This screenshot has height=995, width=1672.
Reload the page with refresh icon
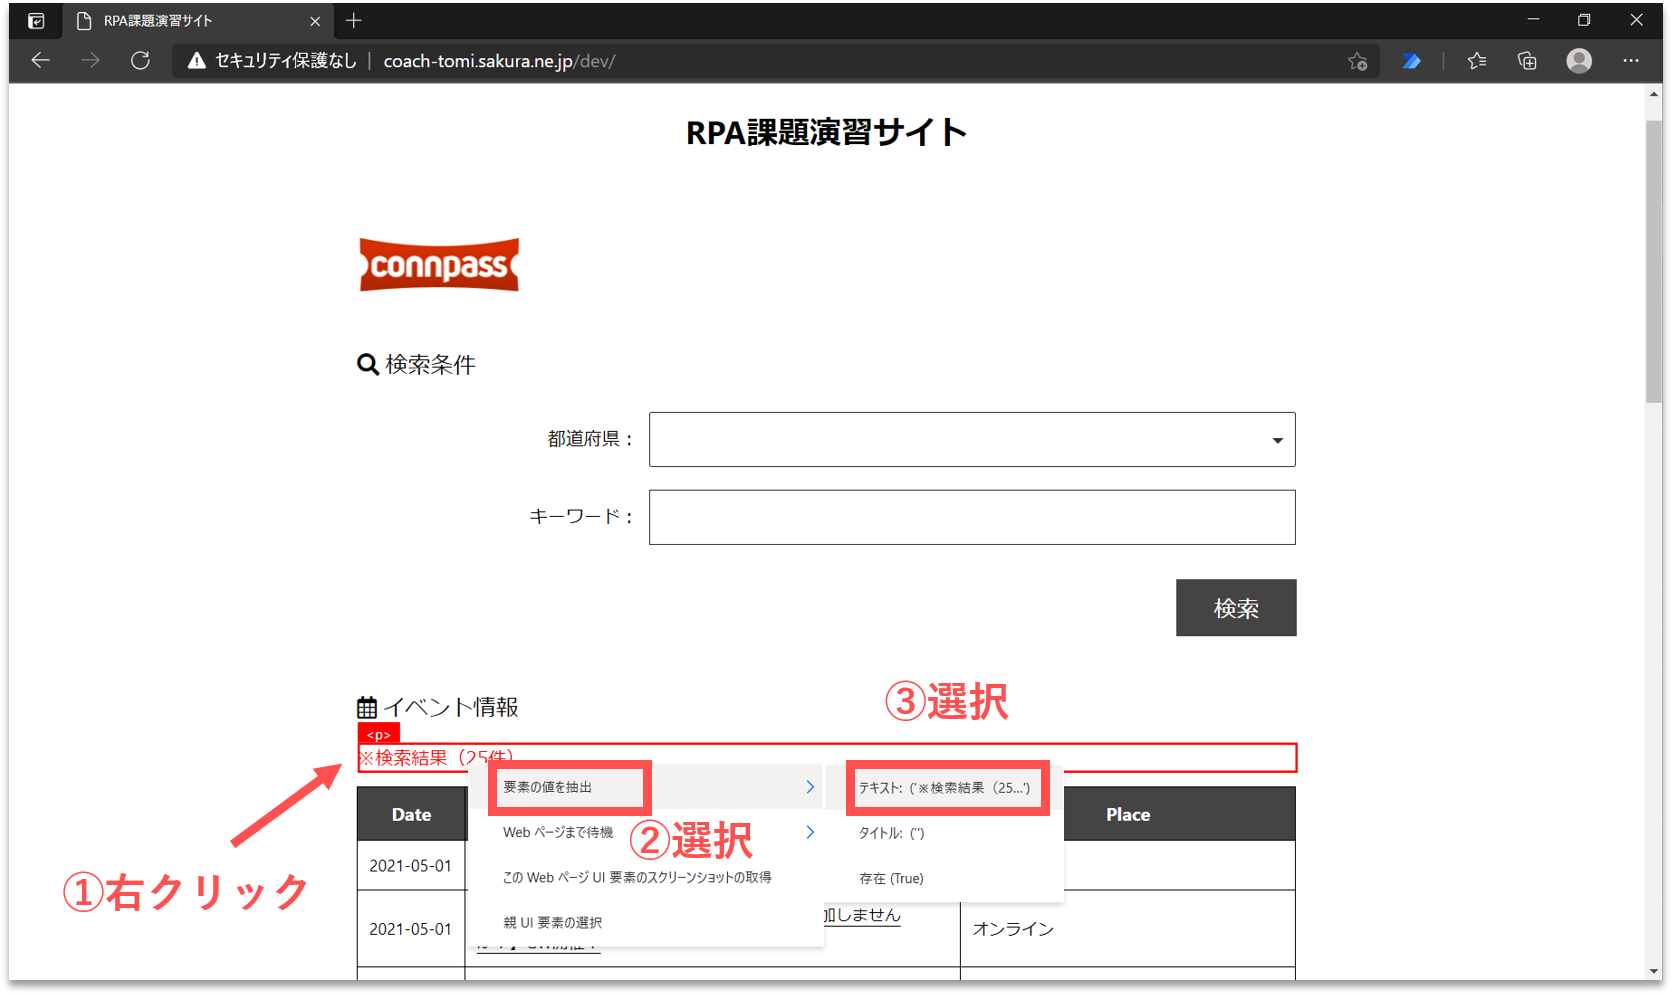140,61
